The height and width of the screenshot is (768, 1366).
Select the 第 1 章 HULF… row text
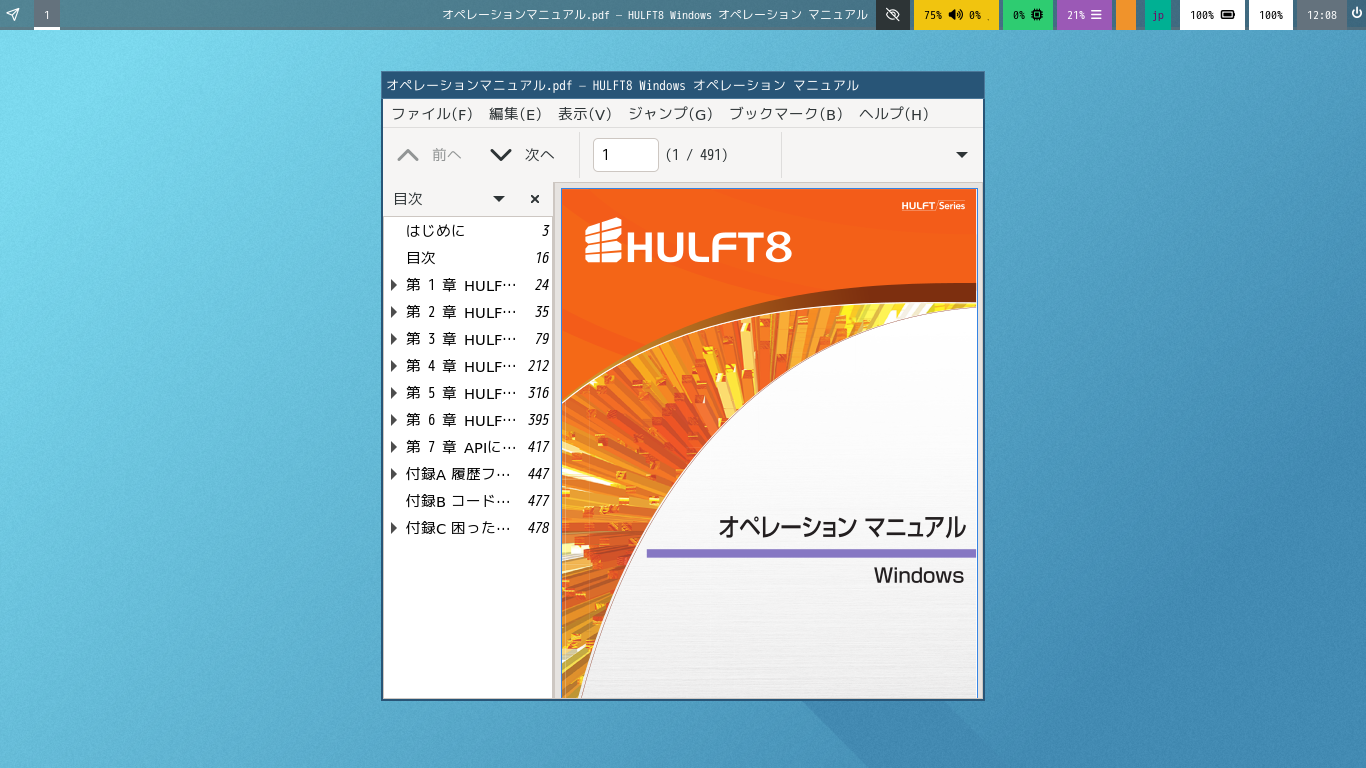pos(461,285)
